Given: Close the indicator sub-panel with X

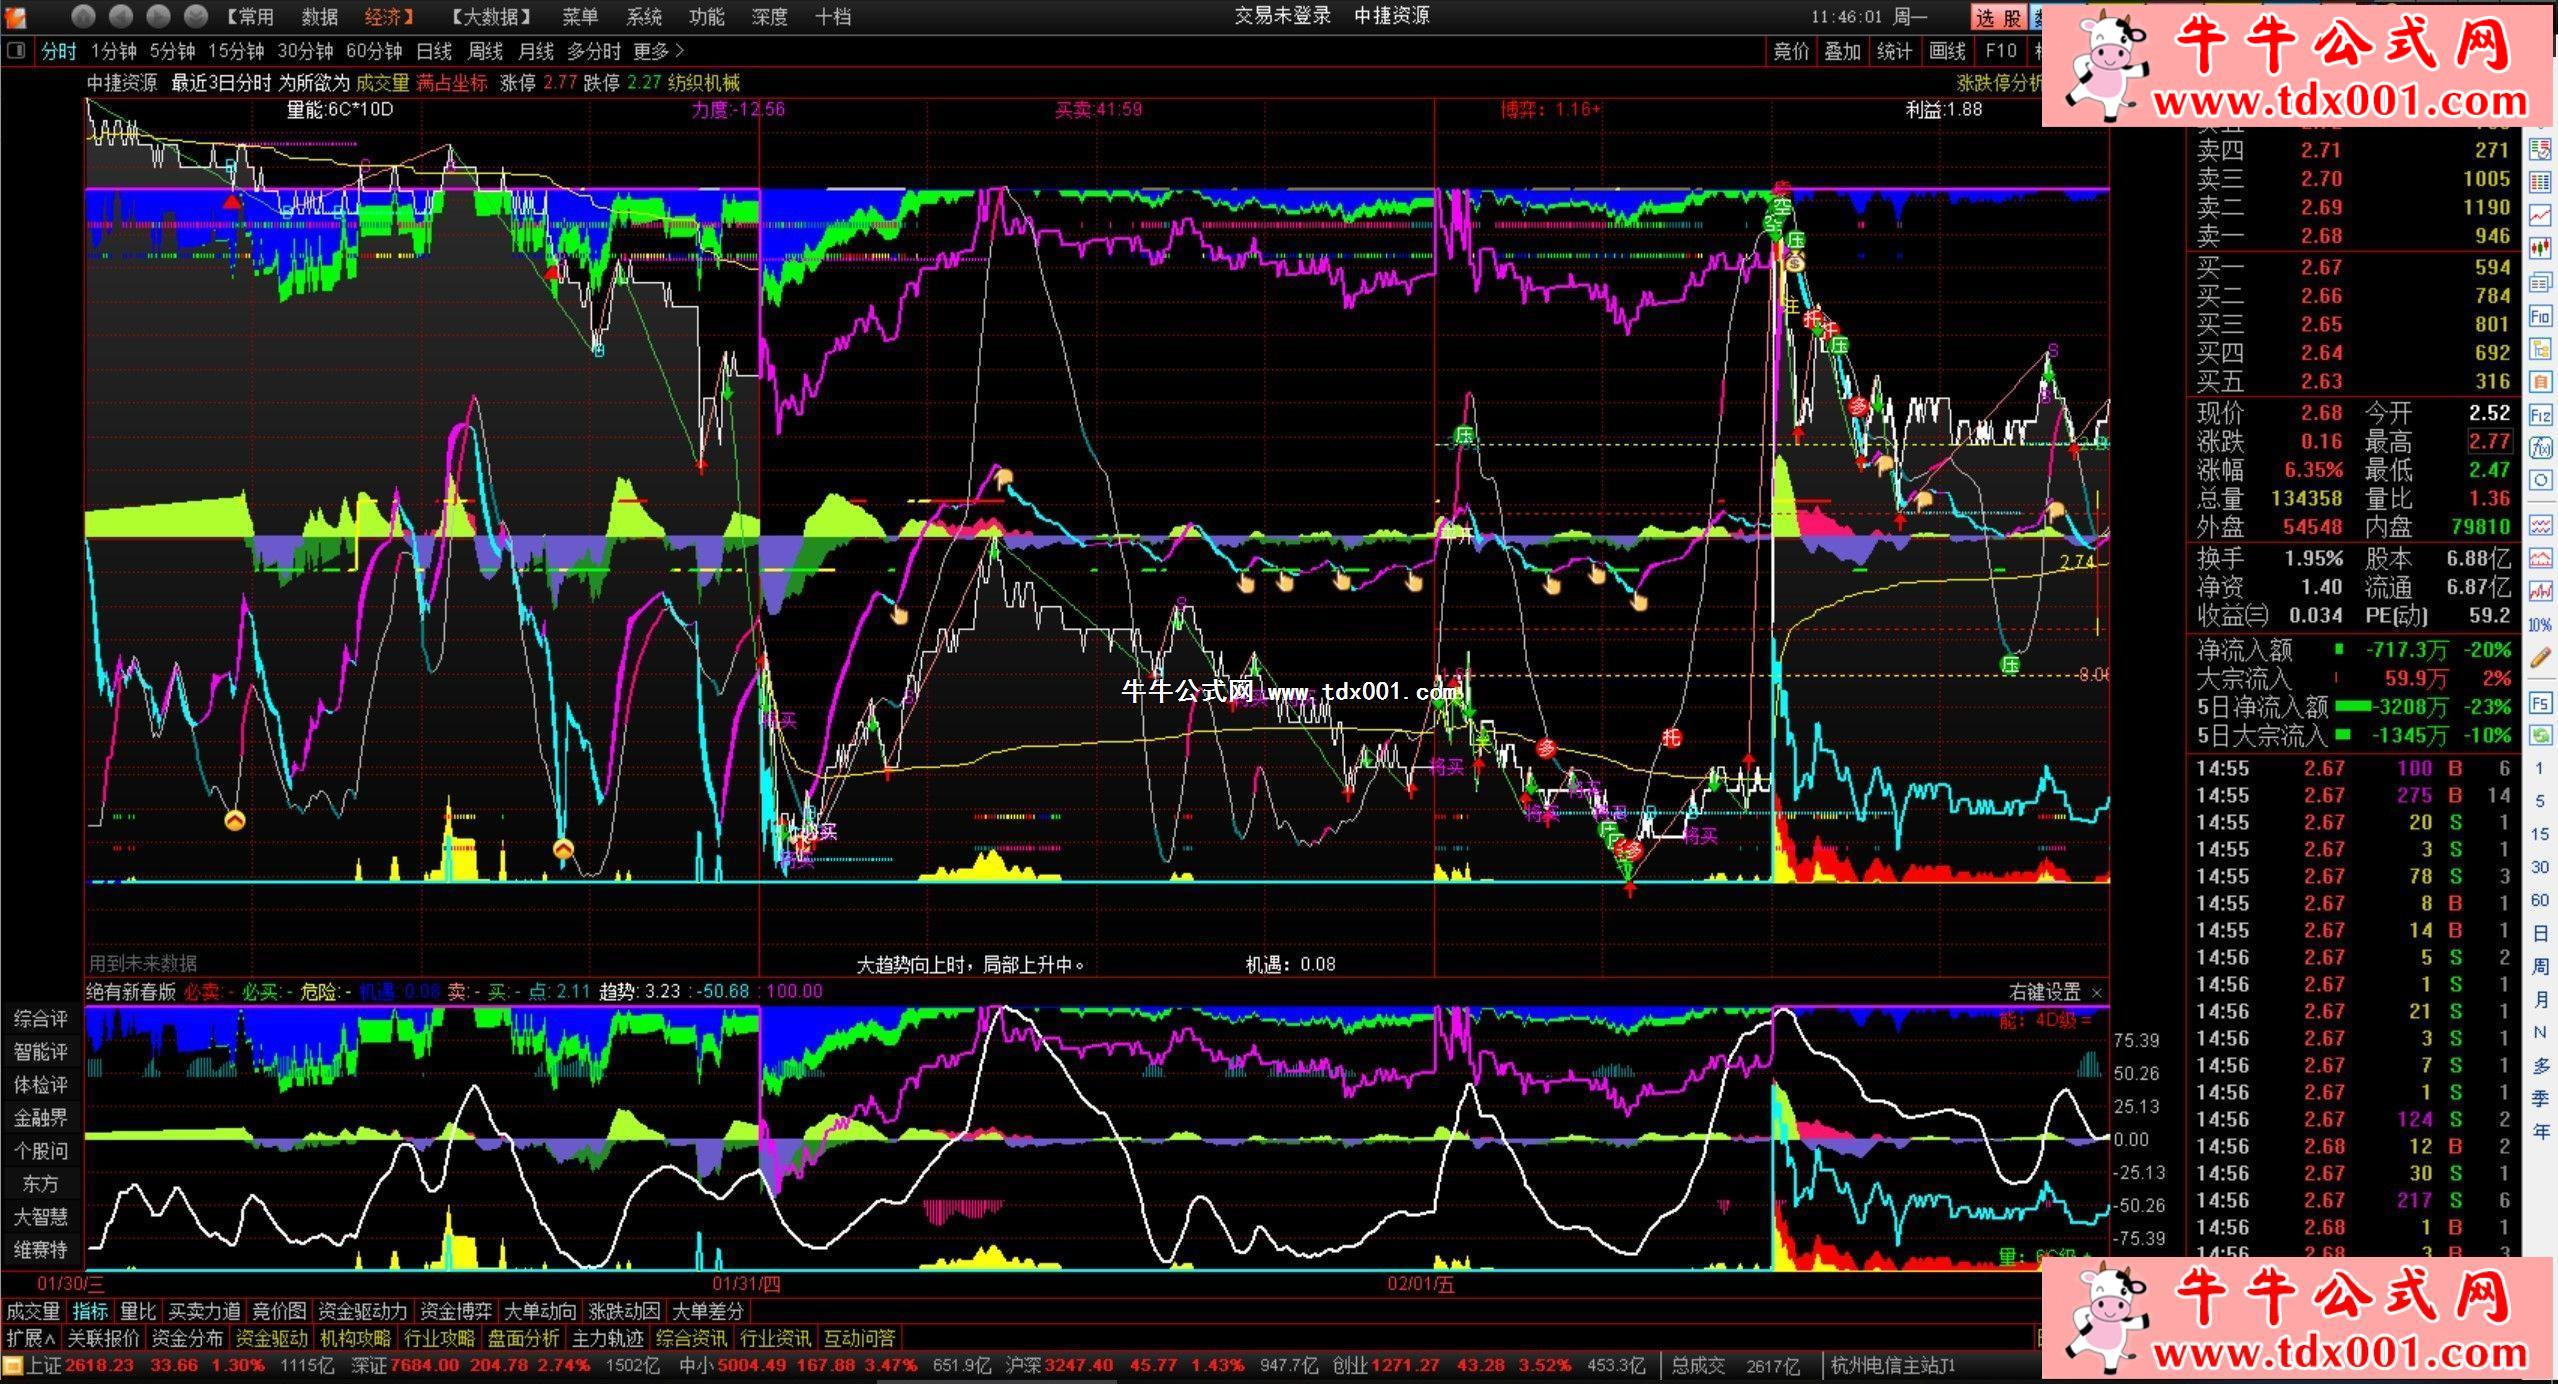Looking at the screenshot, I should pyautogui.click(x=2097, y=992).
